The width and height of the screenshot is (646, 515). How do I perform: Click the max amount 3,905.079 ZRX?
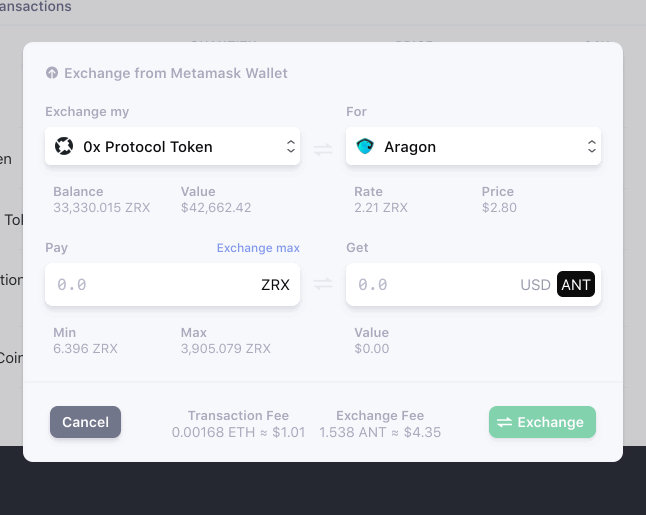click(x=225, y=349)
